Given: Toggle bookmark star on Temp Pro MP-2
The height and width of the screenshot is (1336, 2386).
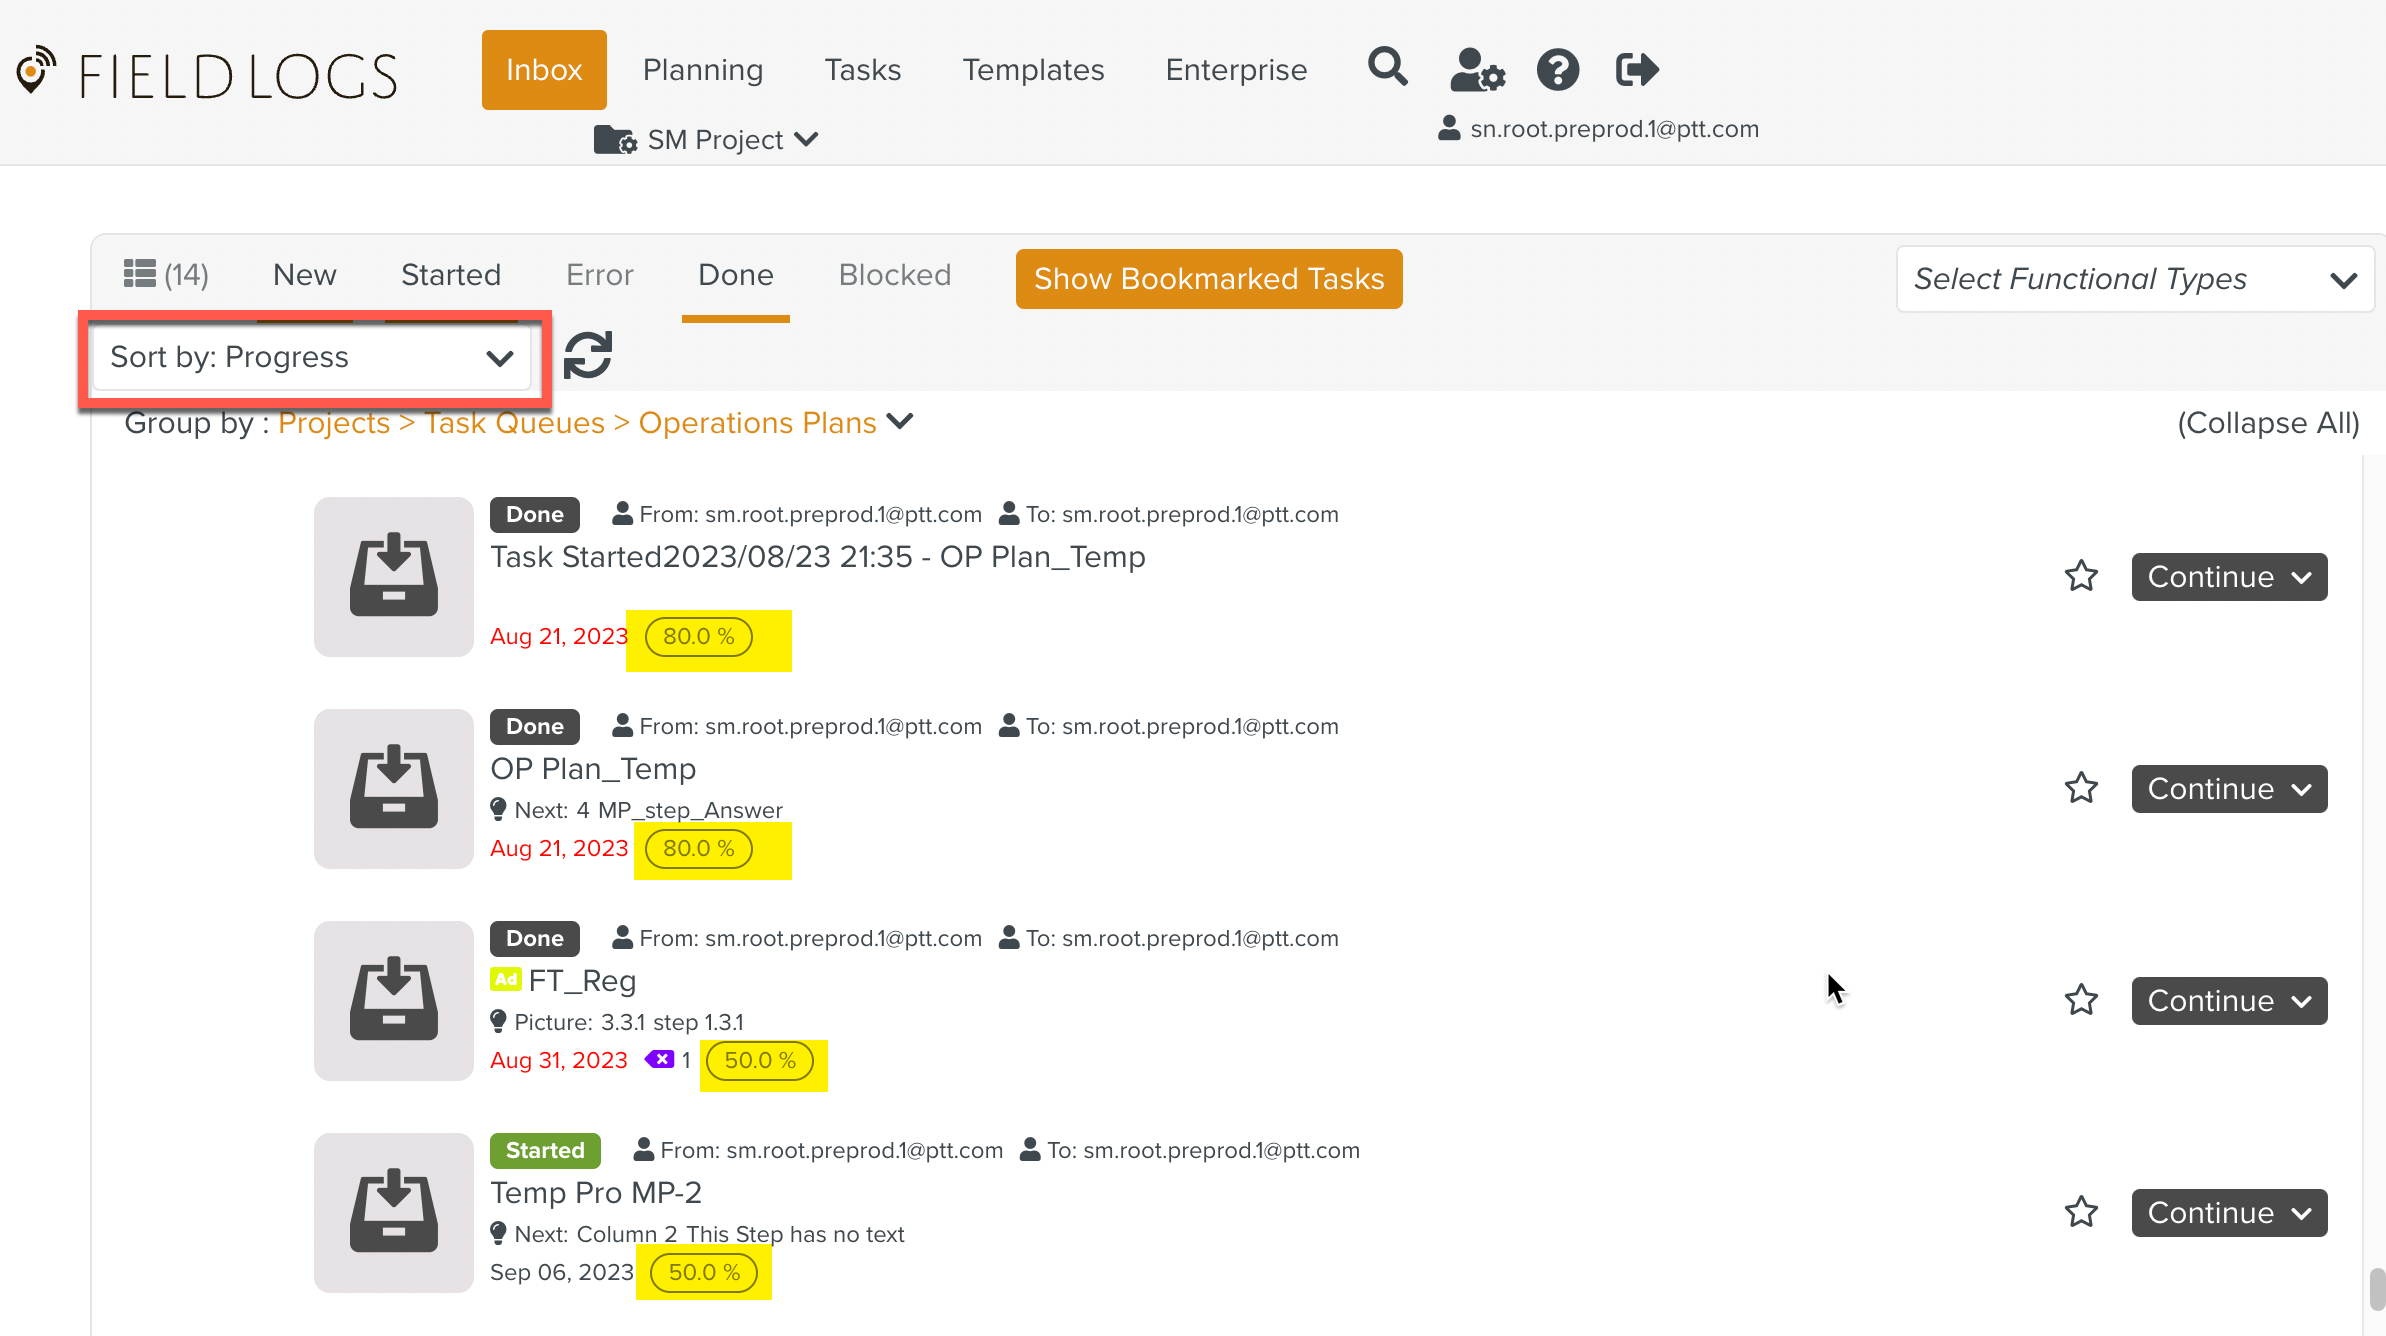Looking at the screenshot, I should [x=2081, y=1212].
